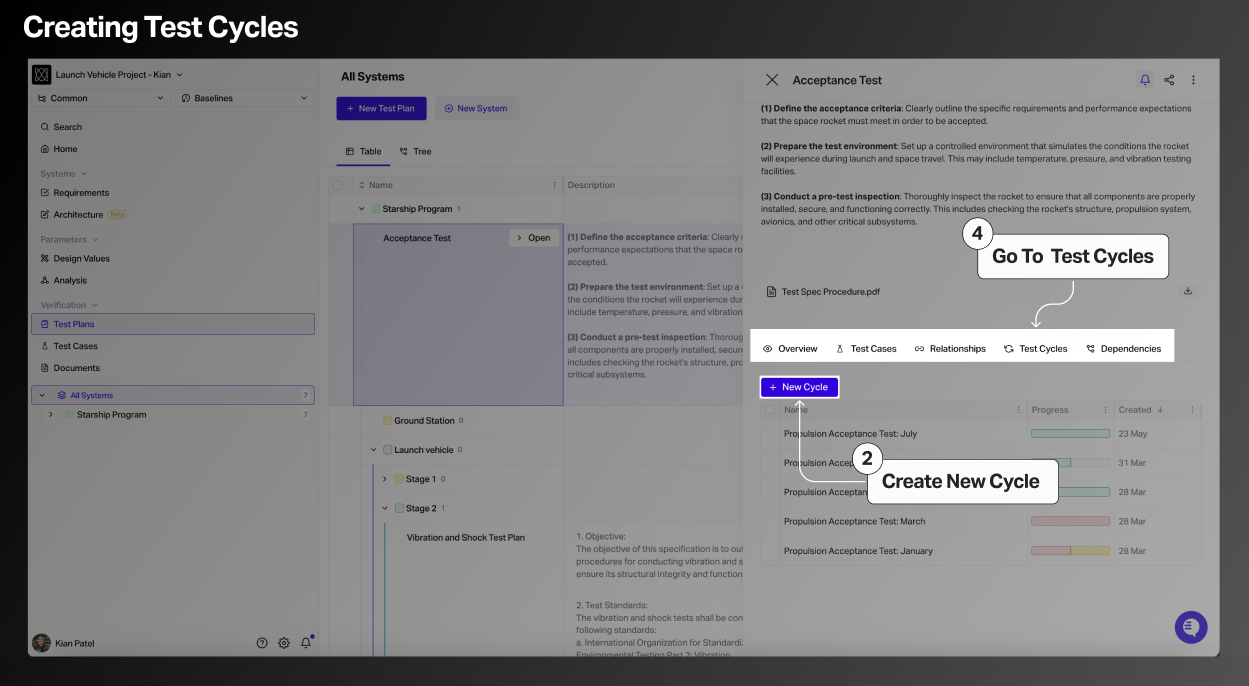Download the Test Spec Procedure.pdf file

click(x=1188, y=291)
